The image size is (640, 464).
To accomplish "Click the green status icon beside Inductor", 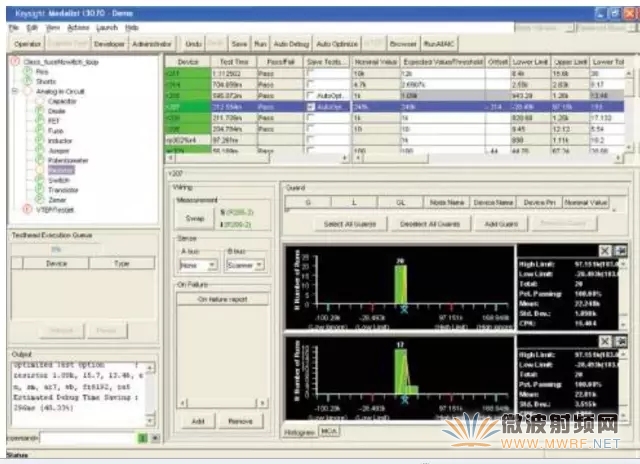I will [40, 140].
